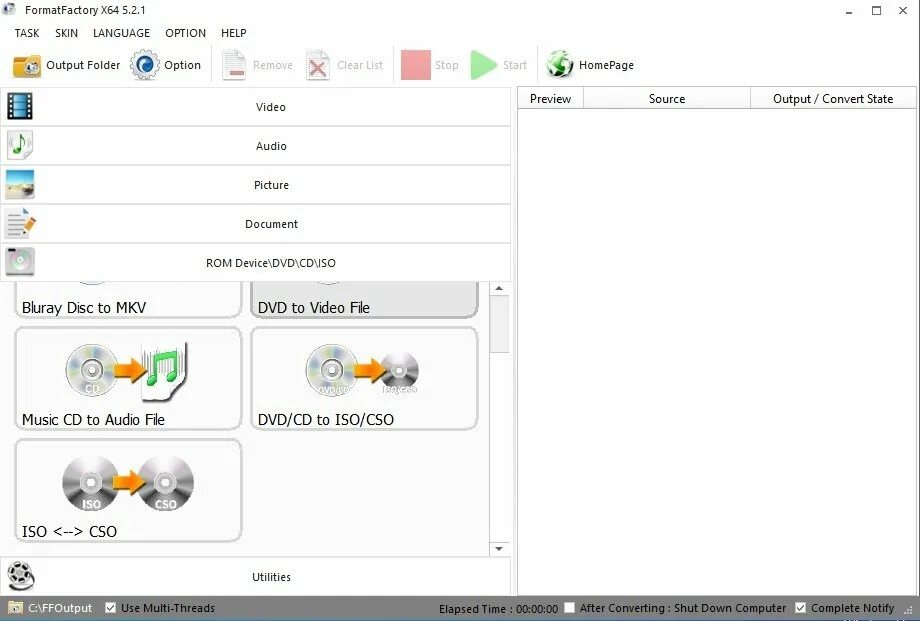This screenshot has width=920, height=621.
Task: Click the Audio music note icon
Action: pos(20,146)
